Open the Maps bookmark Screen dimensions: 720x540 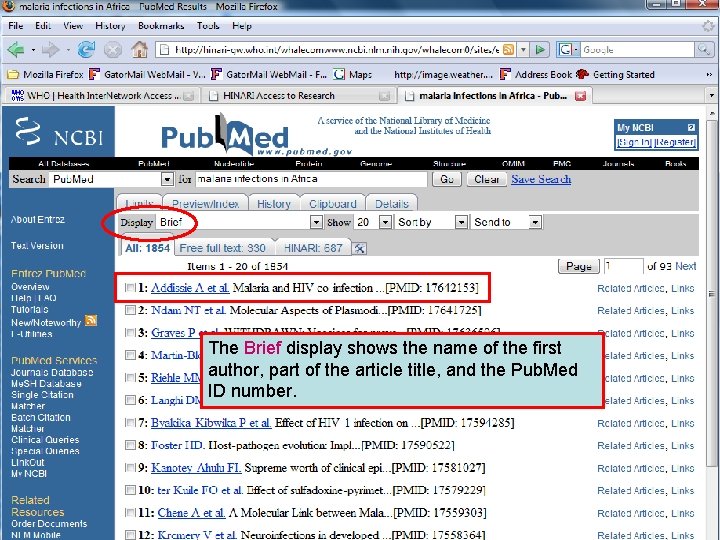pyautogui.click(x=353, y=74)
